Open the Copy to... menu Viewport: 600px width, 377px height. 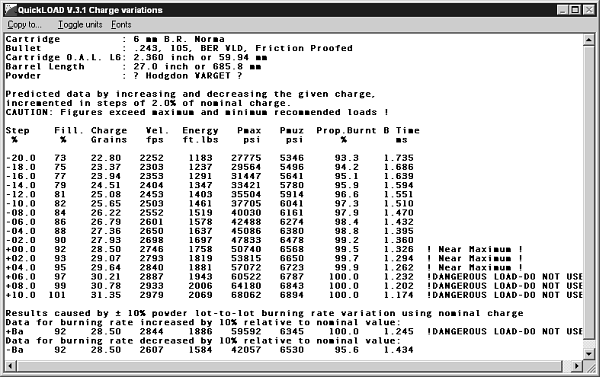(24, 24)
